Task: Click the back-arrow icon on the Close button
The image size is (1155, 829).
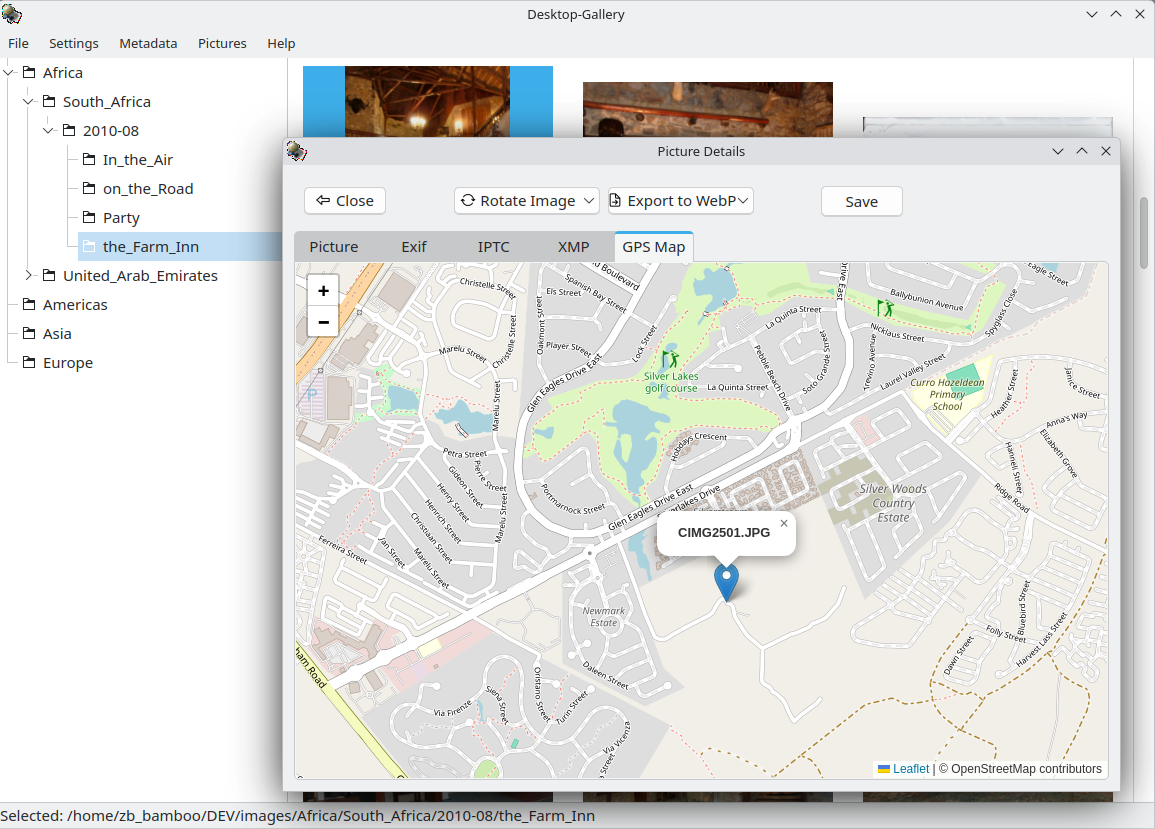Action: 326,200
